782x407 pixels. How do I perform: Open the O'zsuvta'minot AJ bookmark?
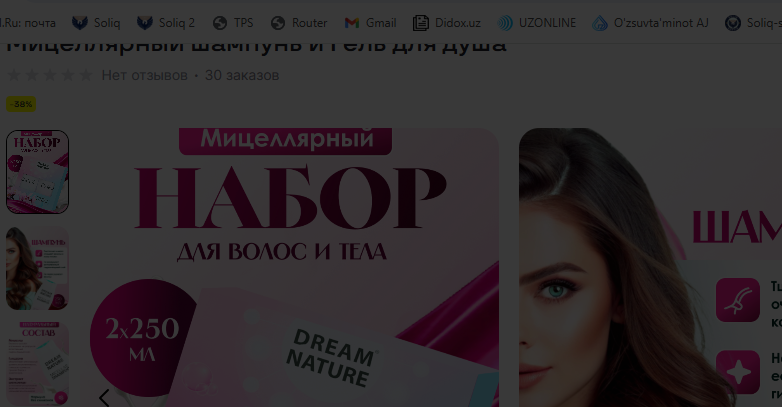(x=650, y=23)
